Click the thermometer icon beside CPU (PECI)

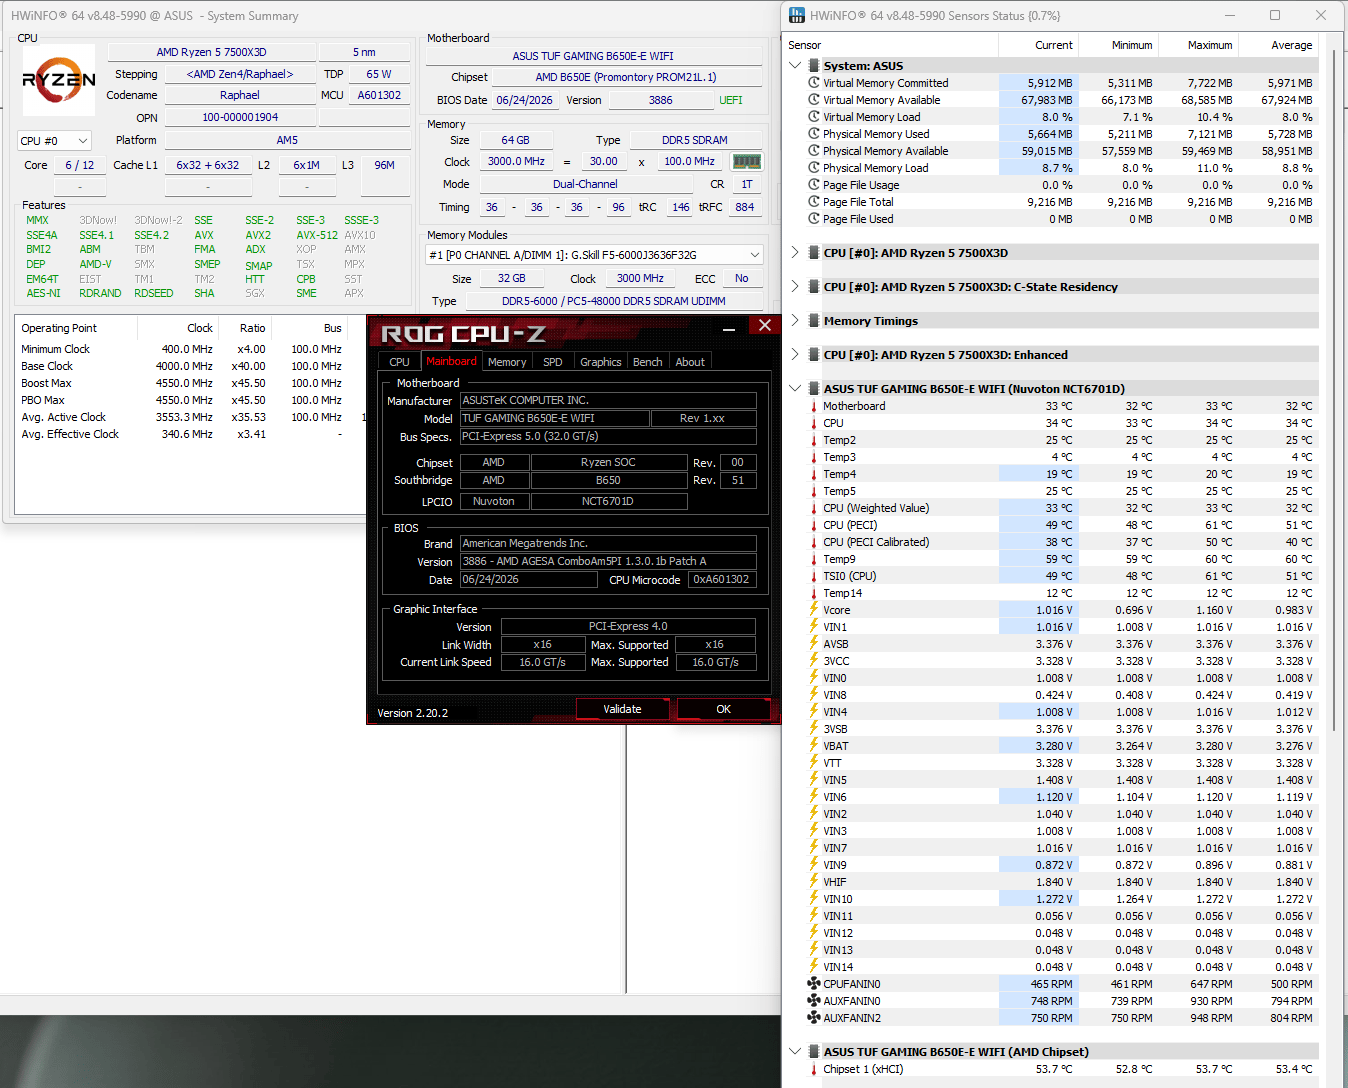pos(814,525)
